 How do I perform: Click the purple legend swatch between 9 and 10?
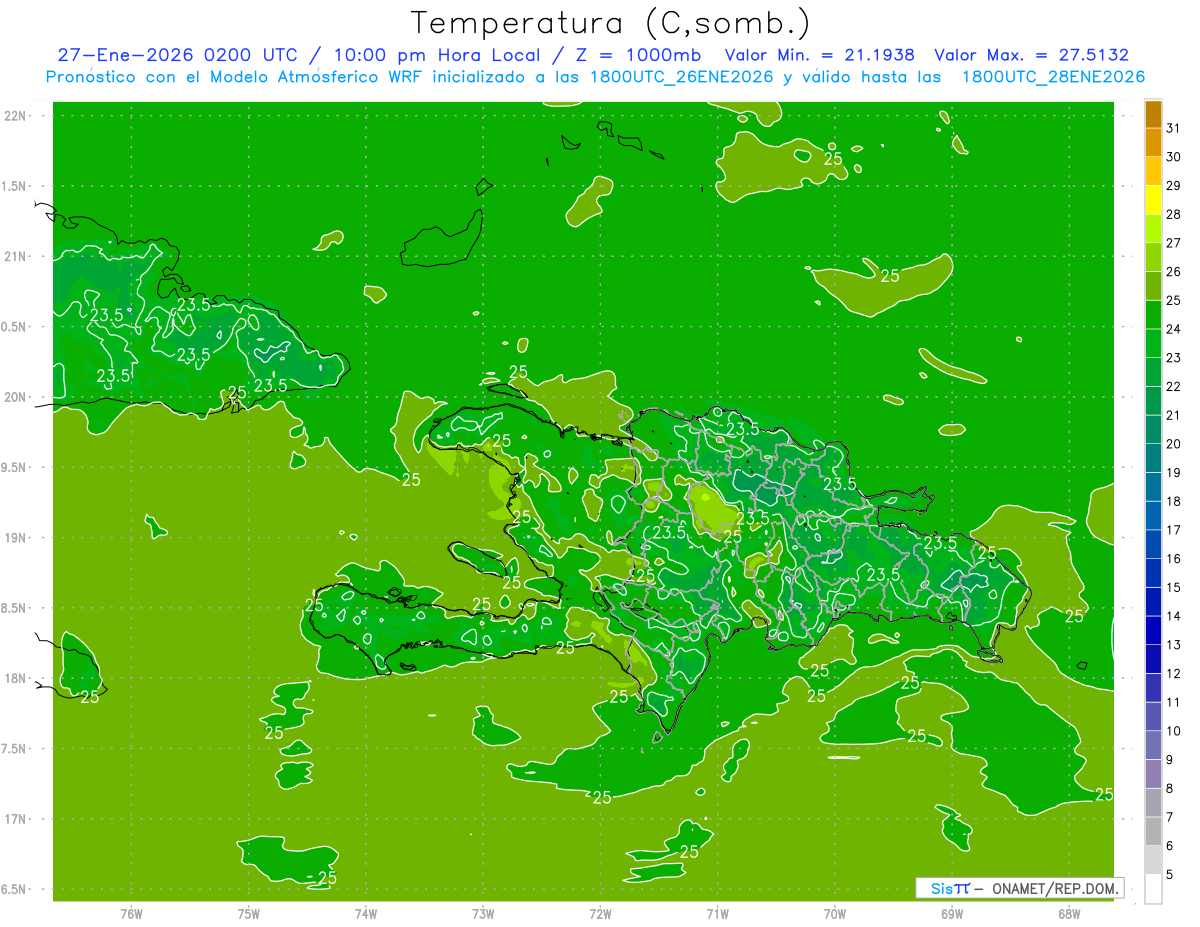pos(1153,746)
